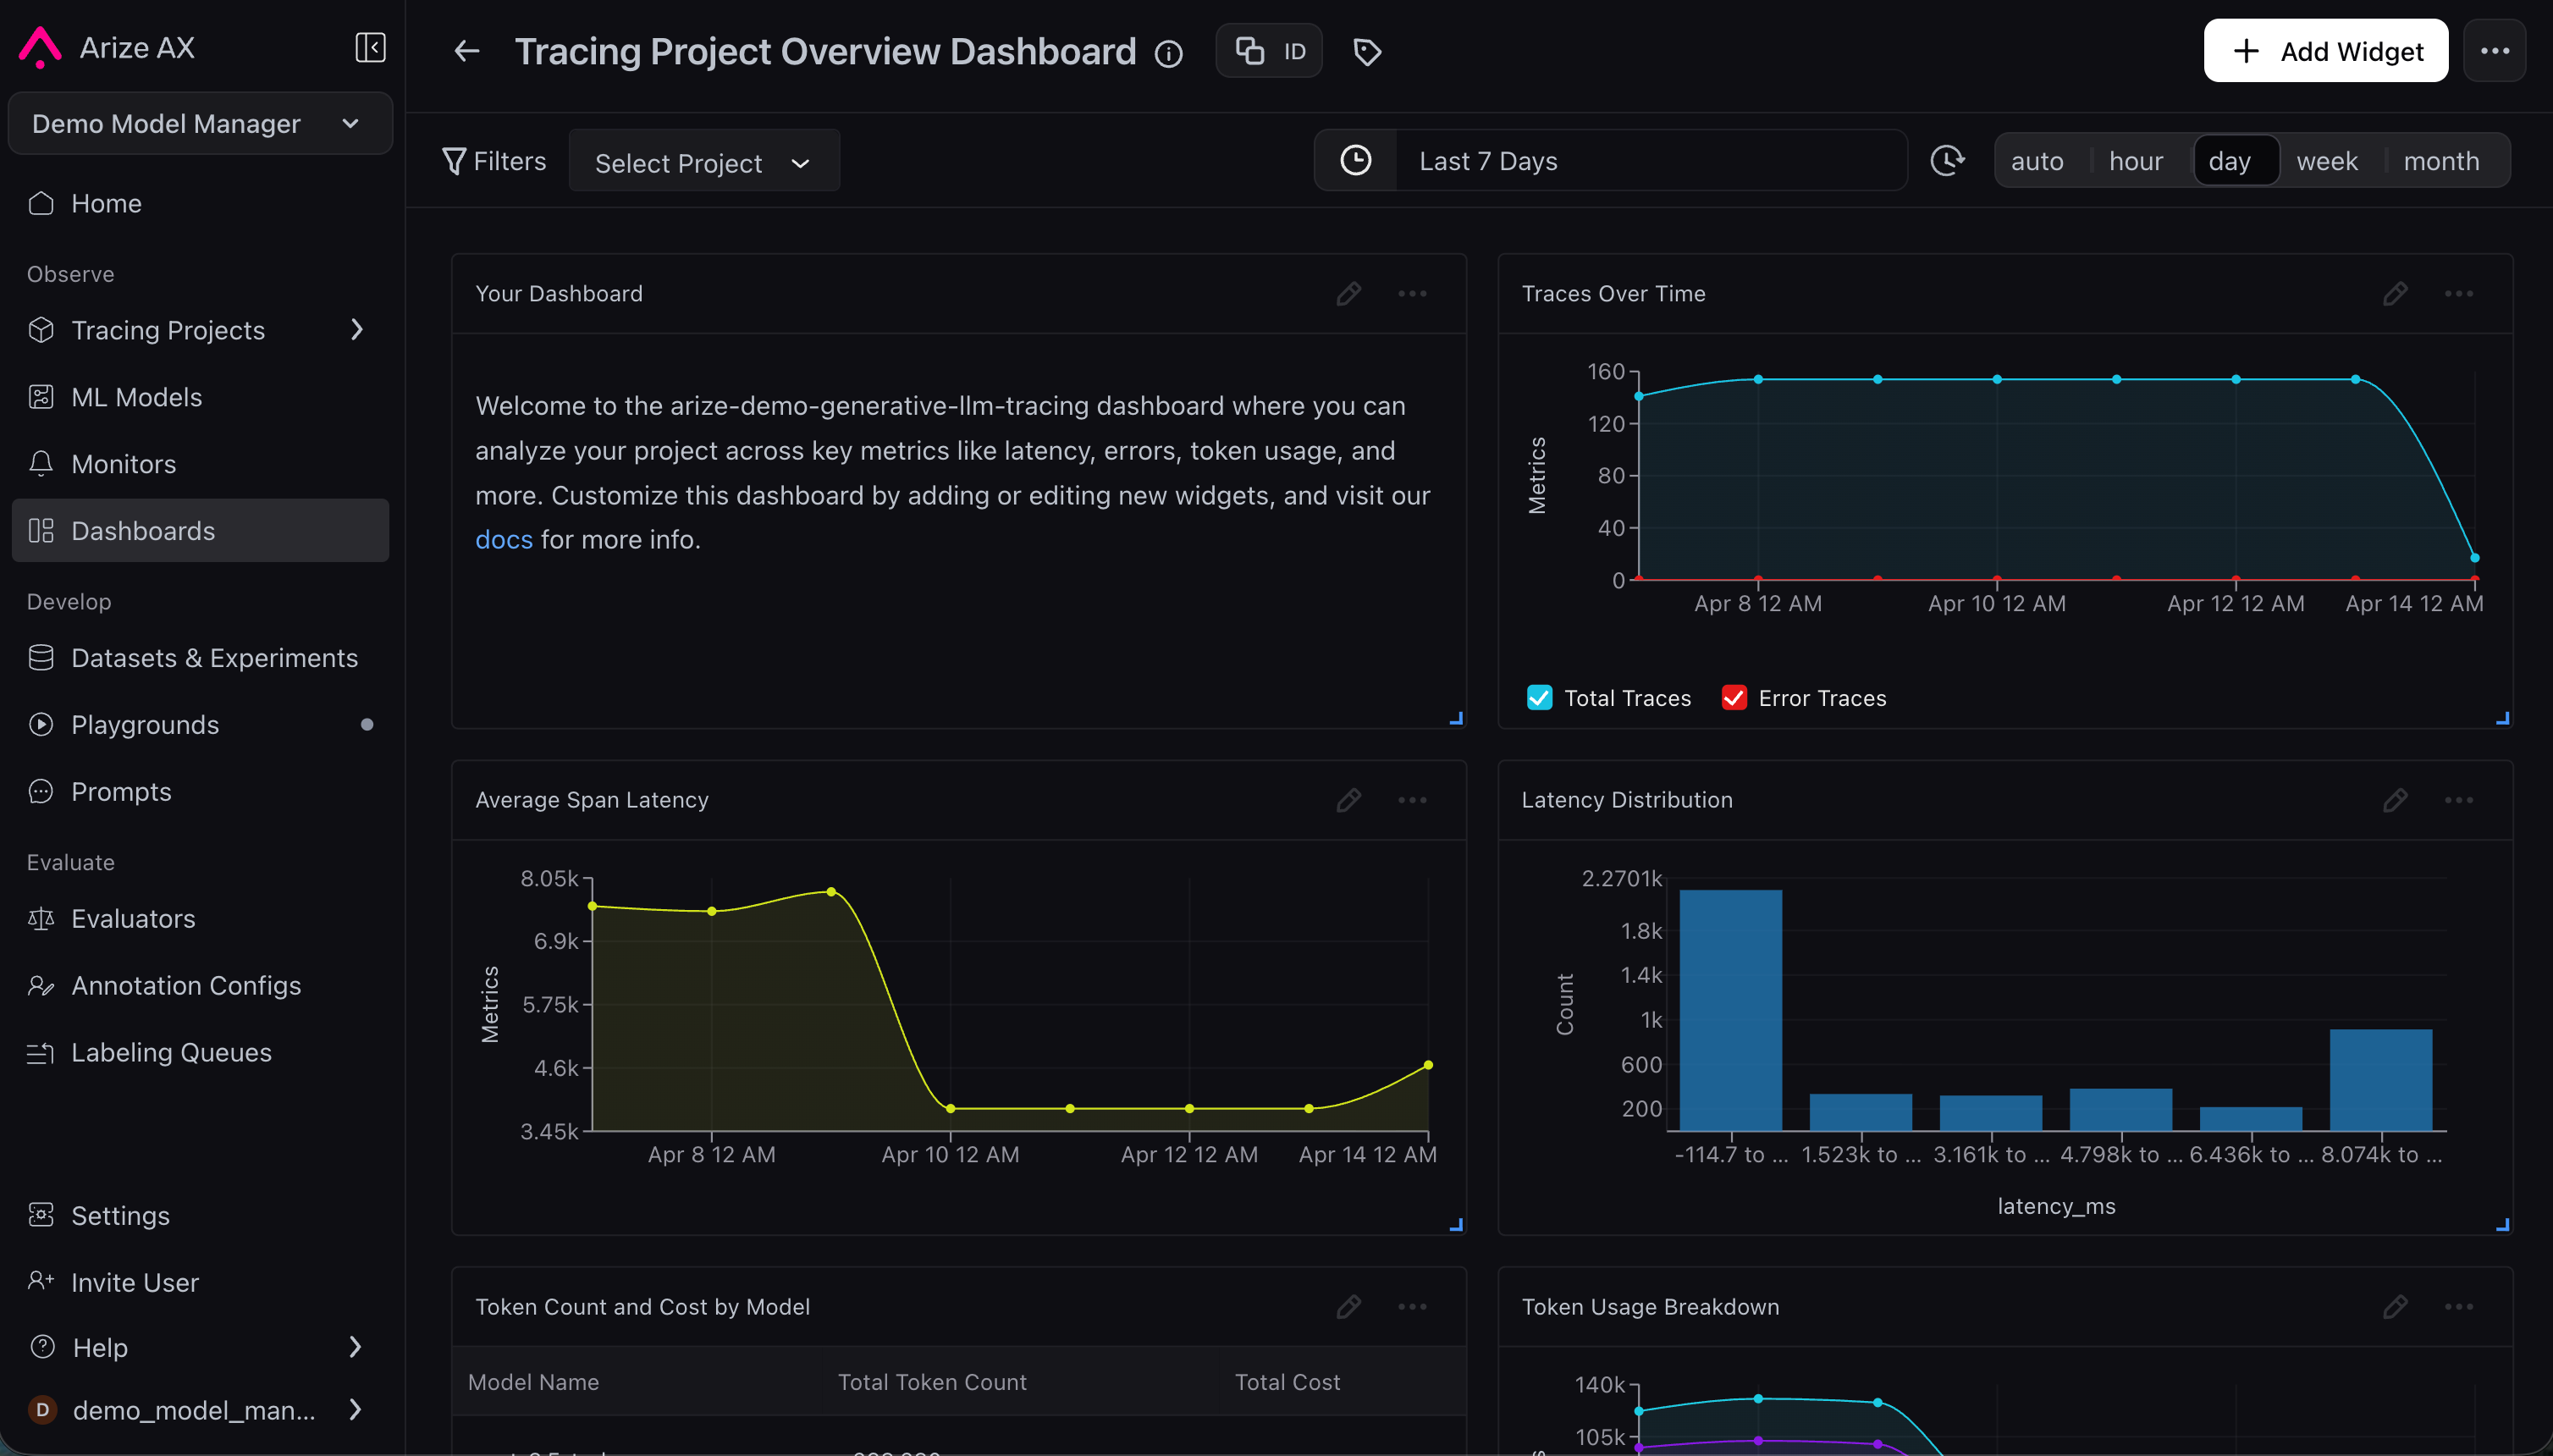Edit the Your Dashboard widget
The width and height of the screenshot is (2553, 1456).
pos(1348,293)
